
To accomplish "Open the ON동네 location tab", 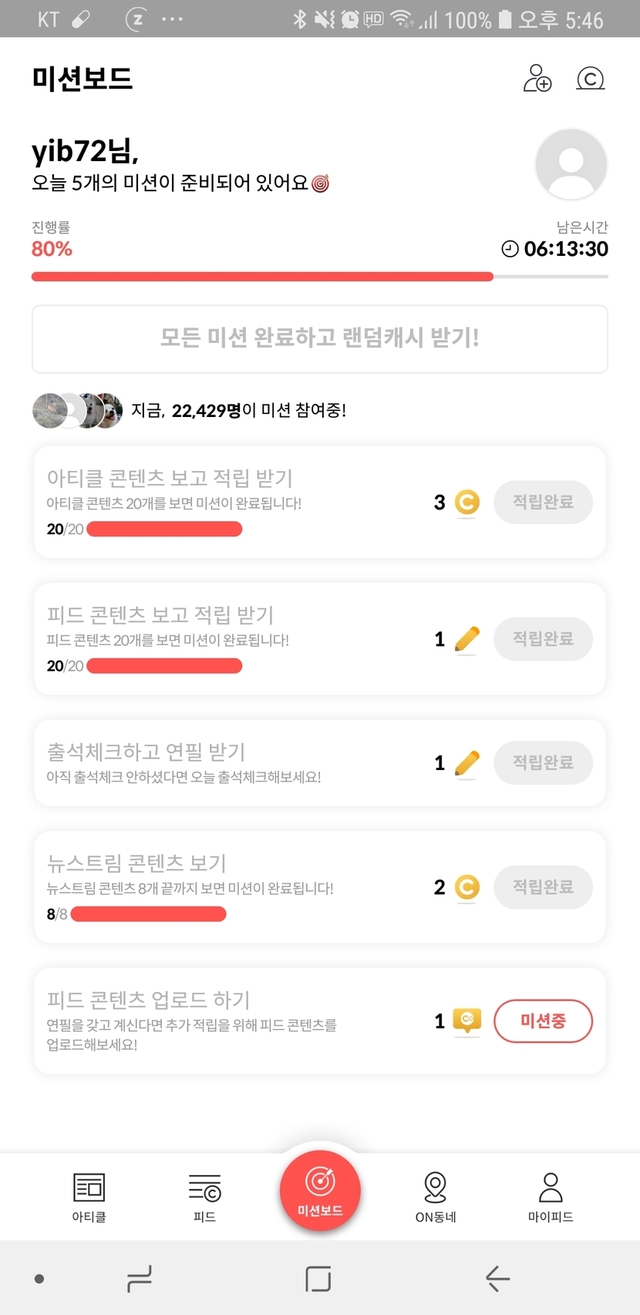I will tap(435, 1197).
